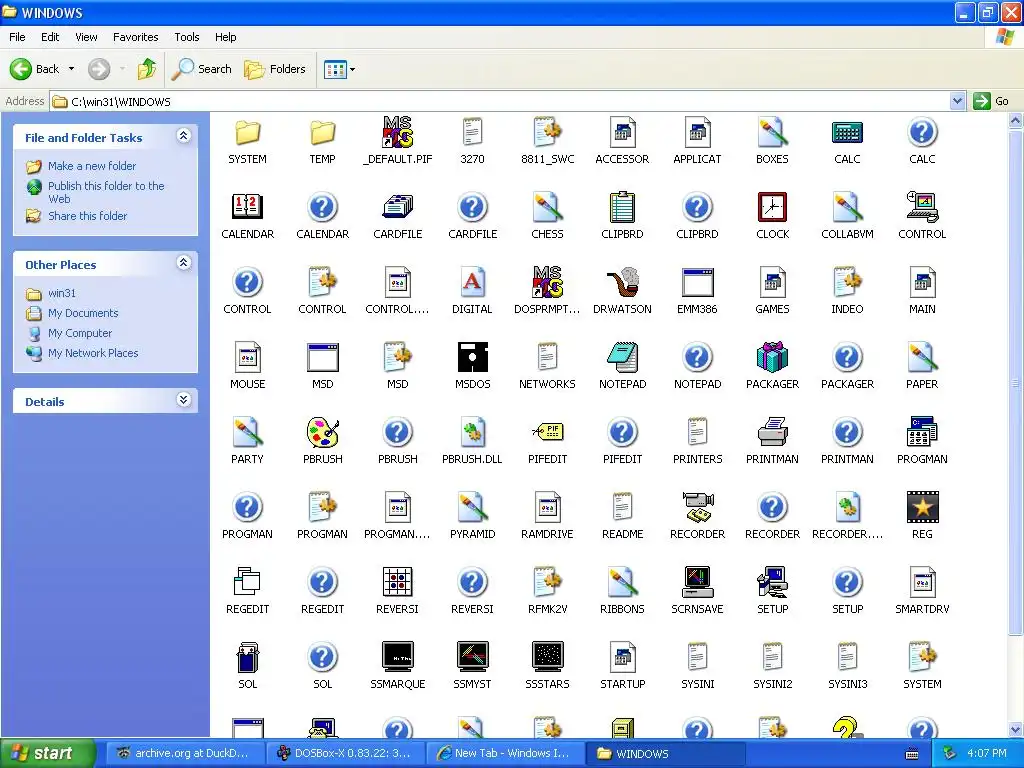Select the PRINTMAN printer icon
The width and height of the screenshot is (1024, 768).
(x=773, y=432)
